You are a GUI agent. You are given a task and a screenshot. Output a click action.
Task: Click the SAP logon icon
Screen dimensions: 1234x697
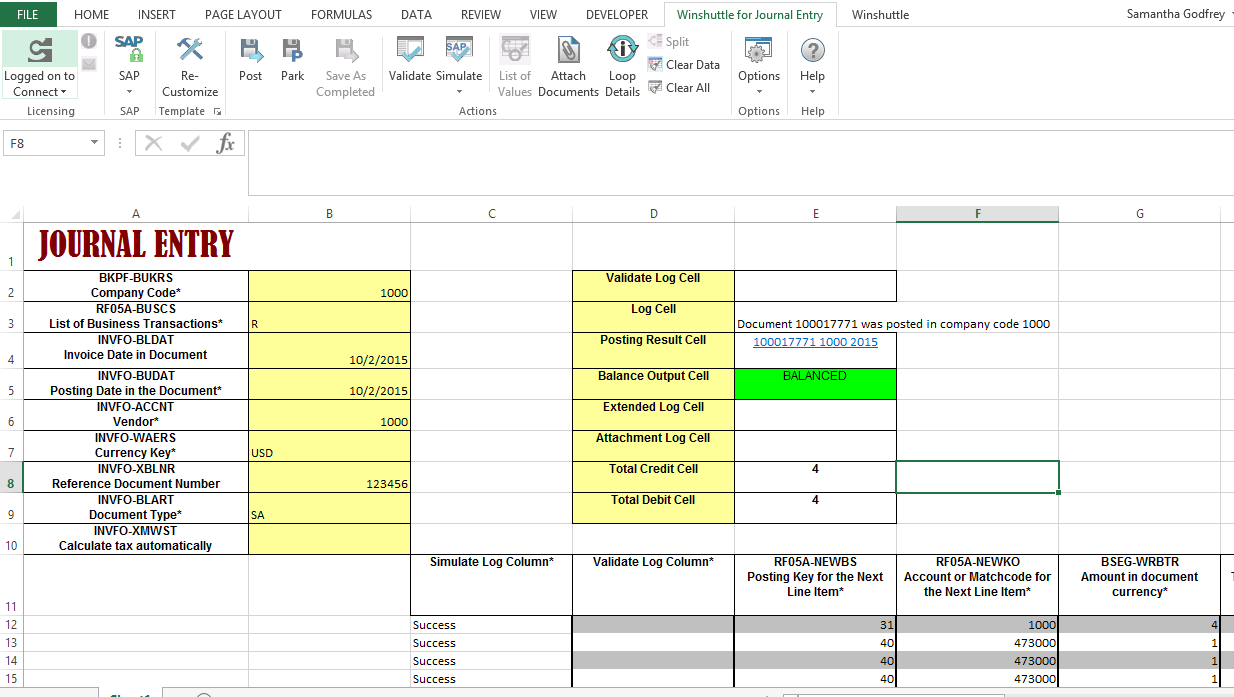pyautogui.click(x=129, y=48)
